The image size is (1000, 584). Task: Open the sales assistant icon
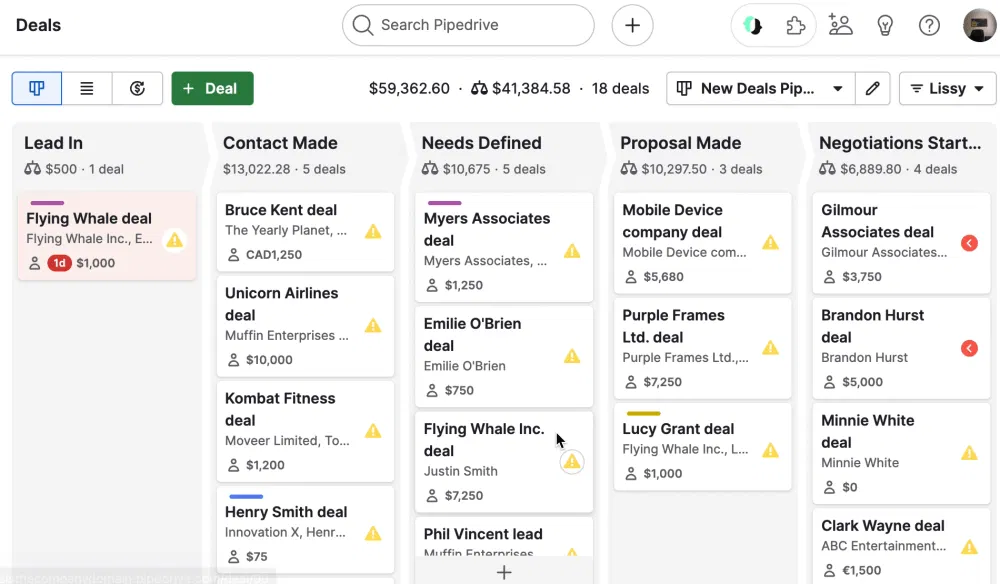coord(753,26)
